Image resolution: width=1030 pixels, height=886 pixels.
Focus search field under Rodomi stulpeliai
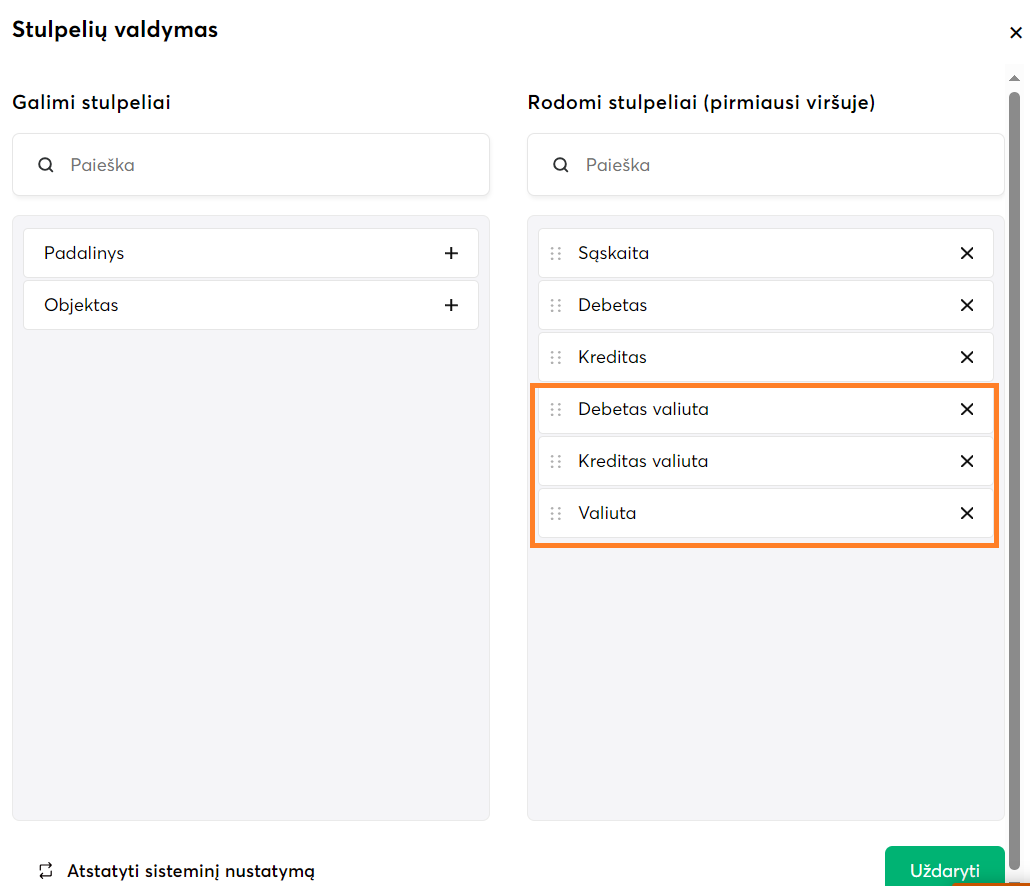tap(785, 165)
